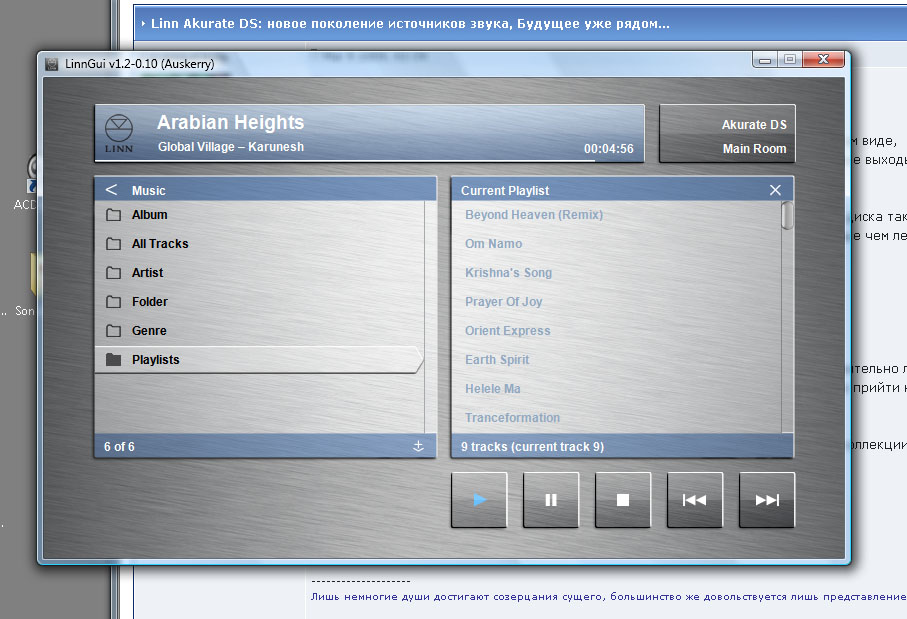Screen dimensions: 907x619
Task: Open the Artist folder
Action: tap(259, 272)
